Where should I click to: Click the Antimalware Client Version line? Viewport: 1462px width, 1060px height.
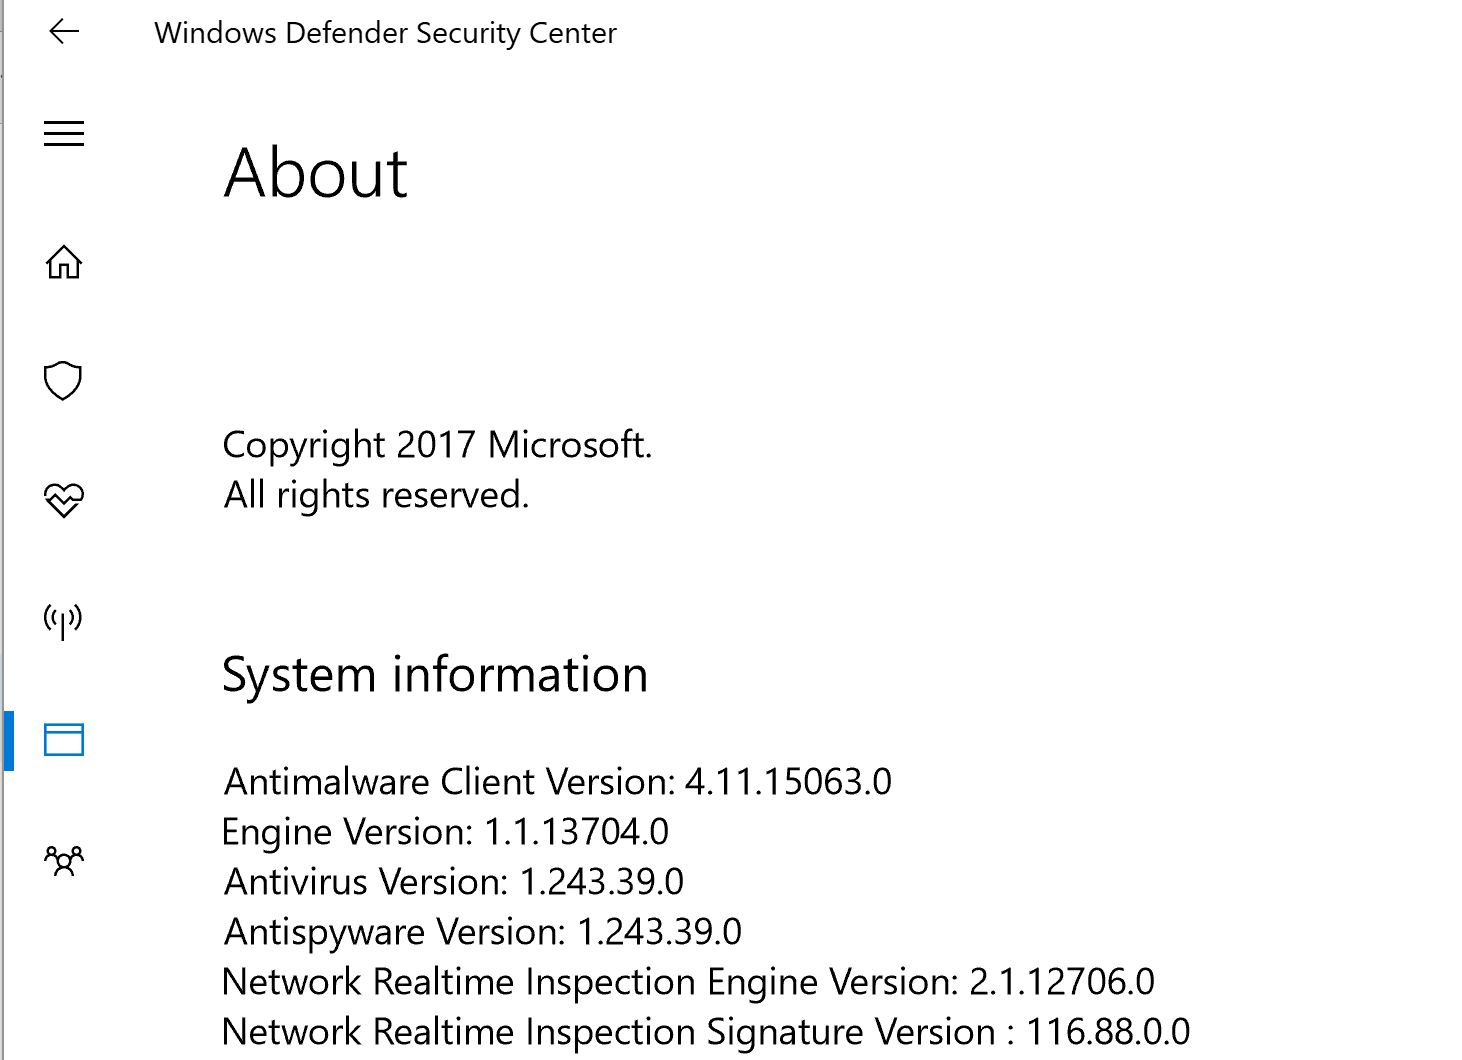click(556, 782)
